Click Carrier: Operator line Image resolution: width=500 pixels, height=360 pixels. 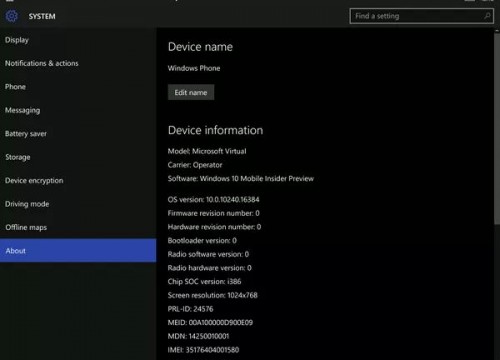pyautogui.click(x=195, y=165)
